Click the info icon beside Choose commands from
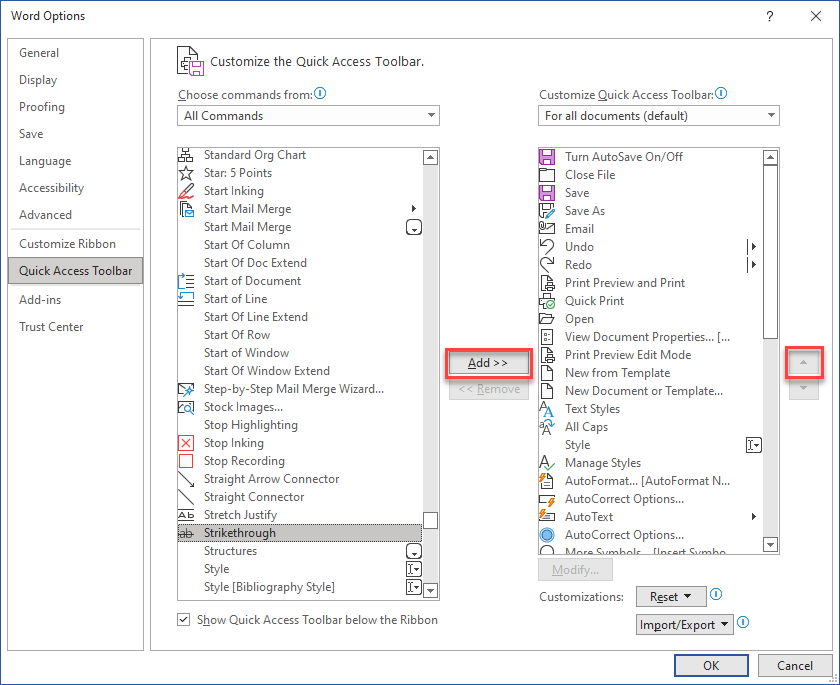Image resolution: width=840 pixels, height=685 pixels. coord(320,94)
